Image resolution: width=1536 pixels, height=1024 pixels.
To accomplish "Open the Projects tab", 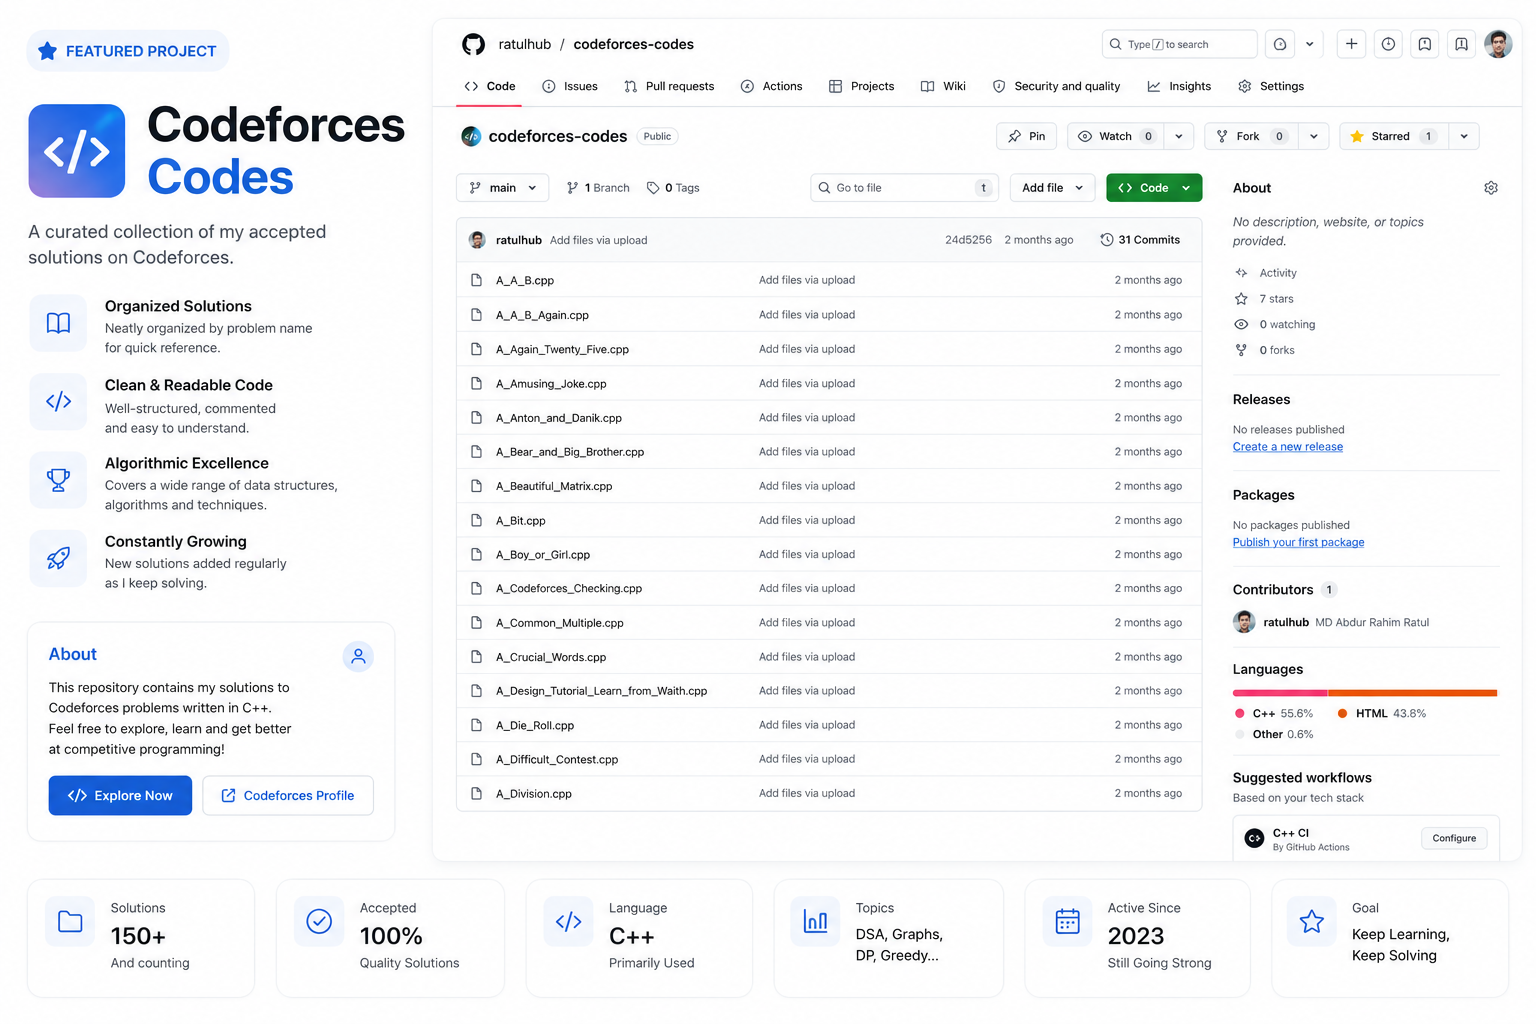I will (862, 86).
